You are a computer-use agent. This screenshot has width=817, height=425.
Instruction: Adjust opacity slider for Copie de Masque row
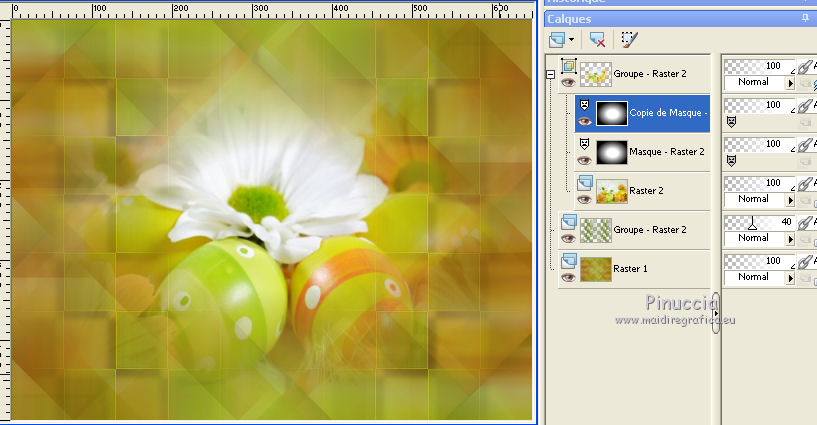pos(759,105)
